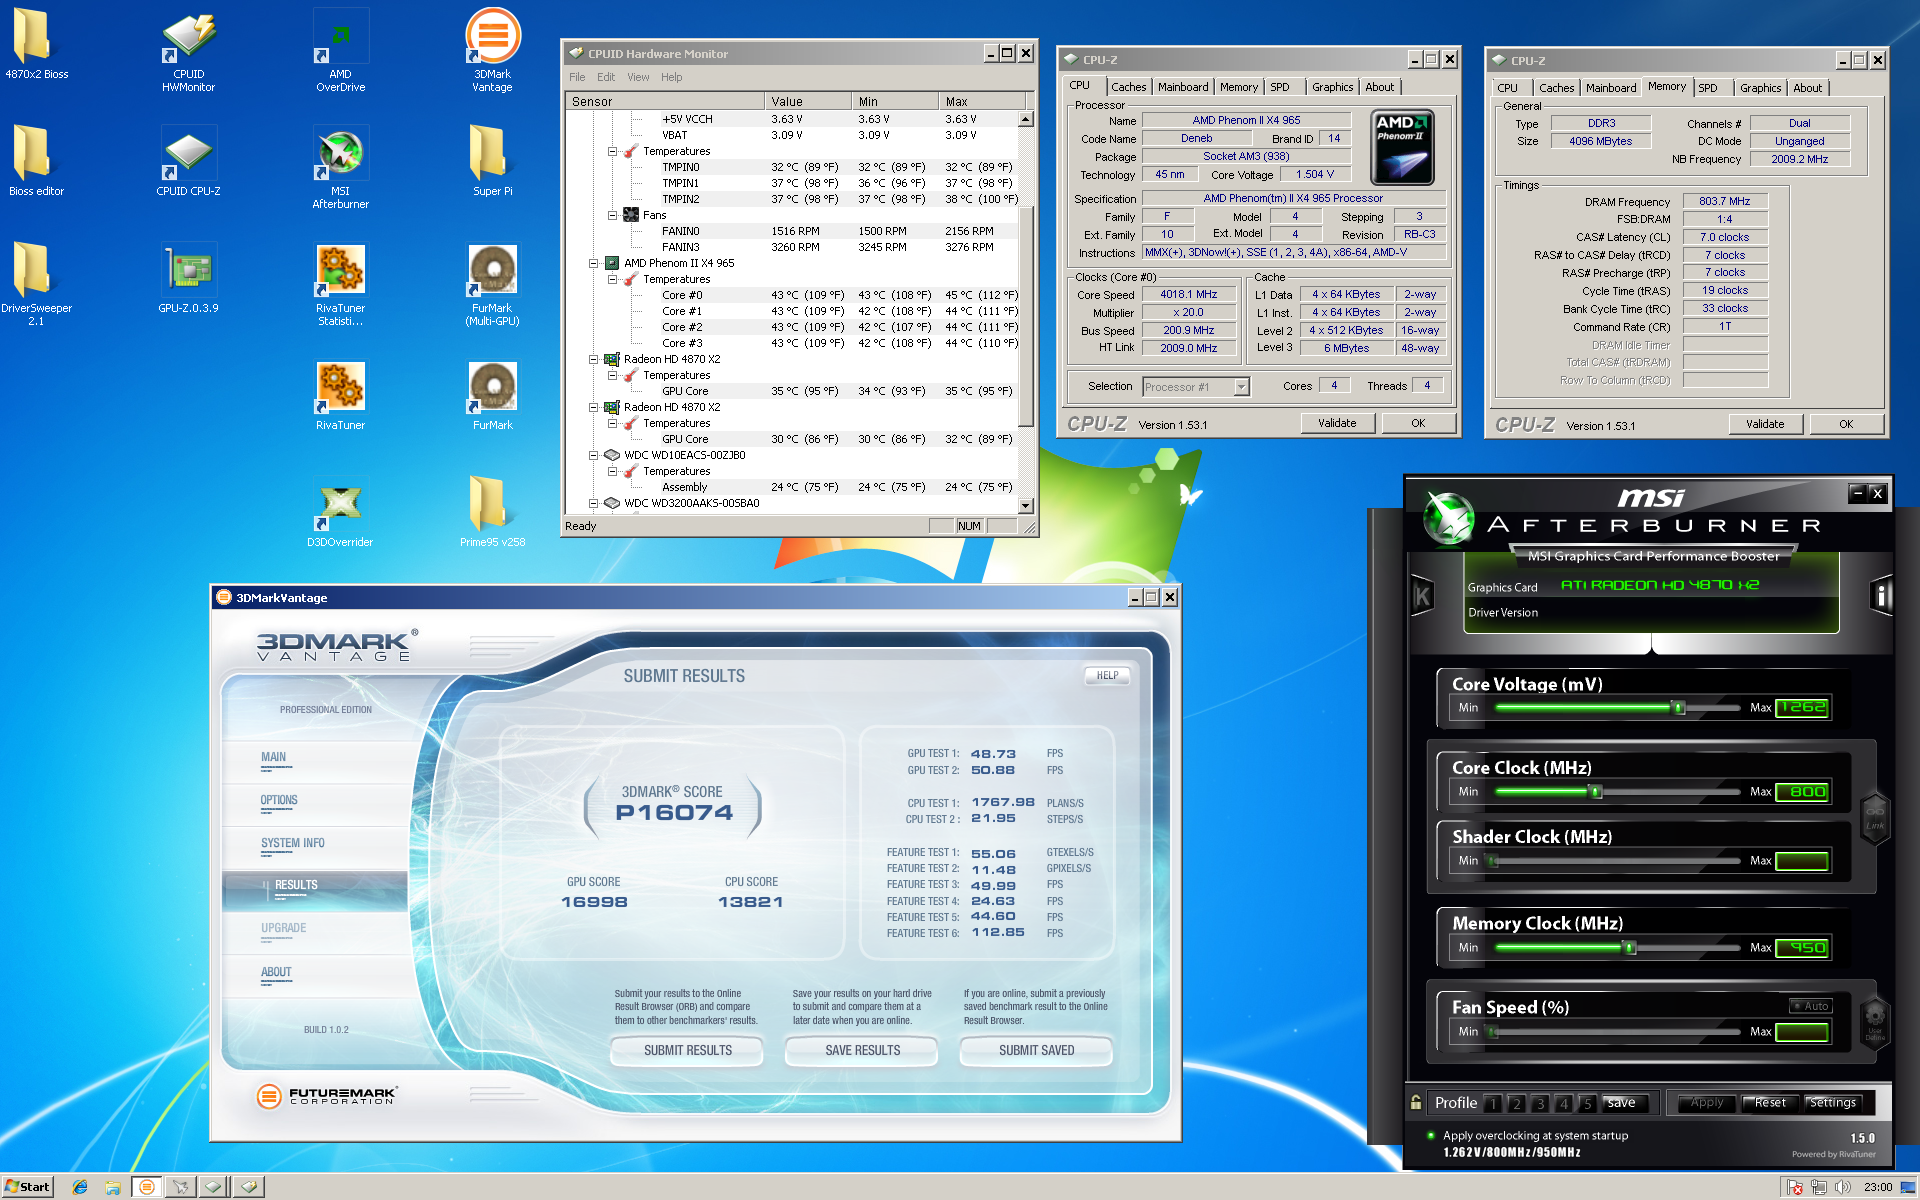This screenshot has height=1200, width=1920.
Task: Open the Edit menu in HWMonitor
Action: tap(606, 77)
